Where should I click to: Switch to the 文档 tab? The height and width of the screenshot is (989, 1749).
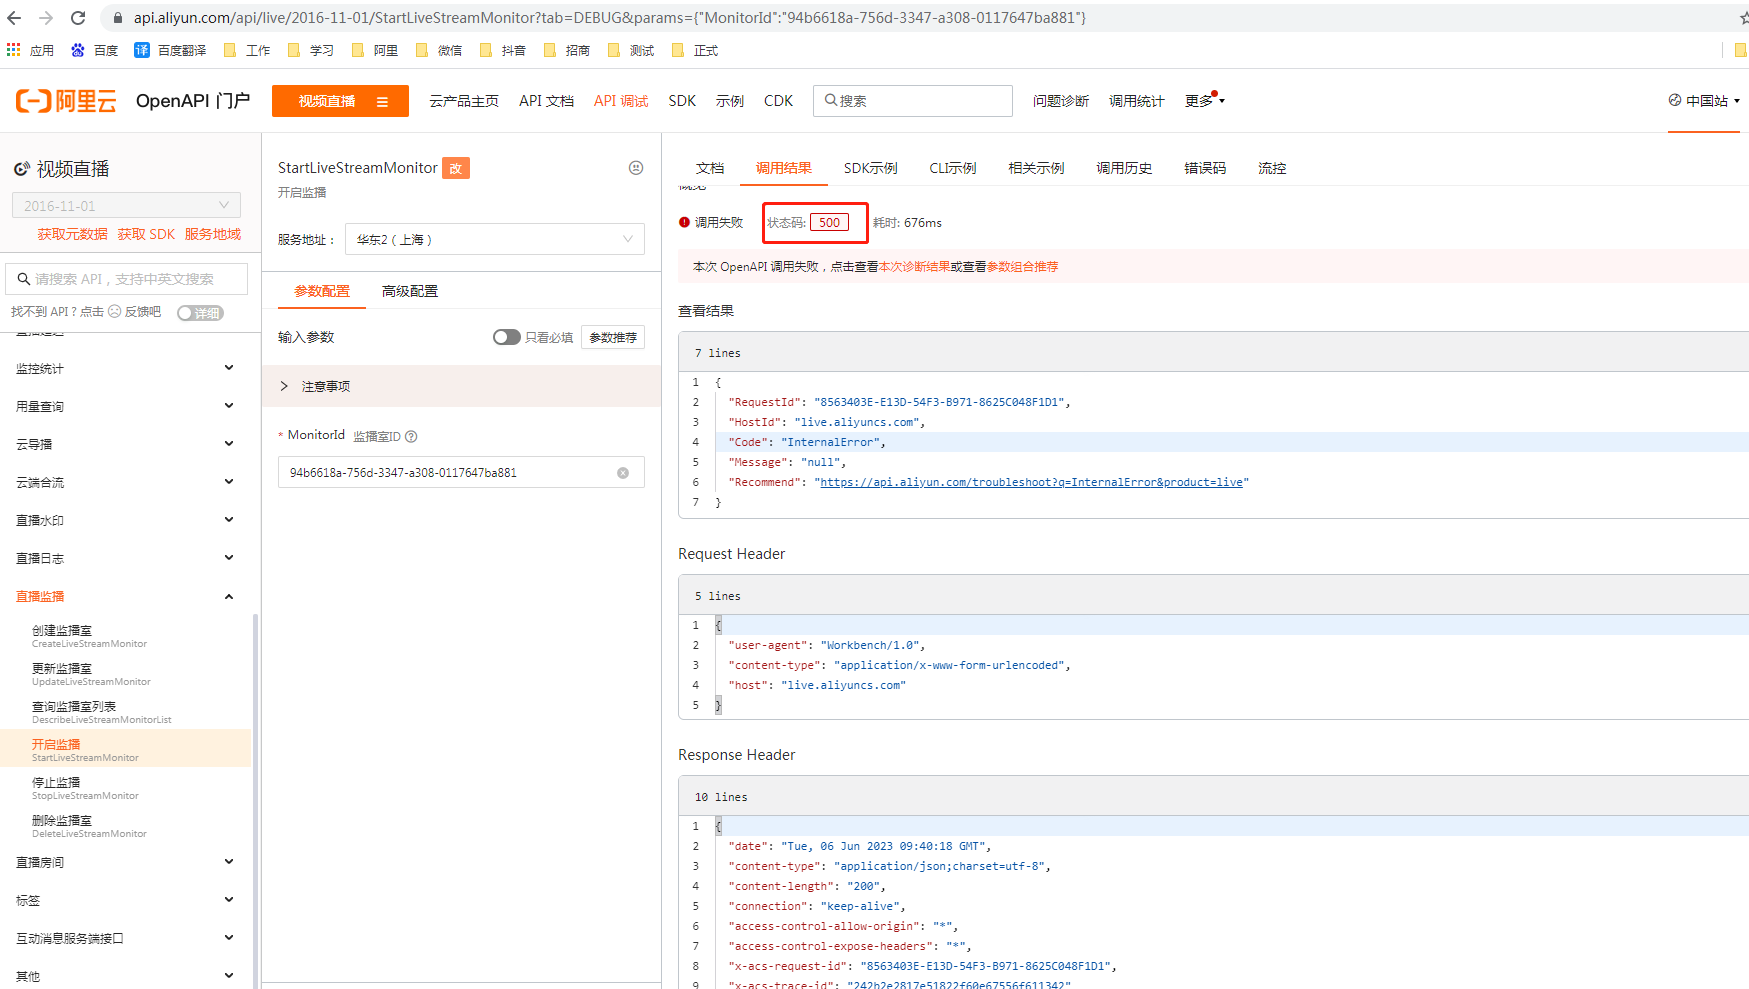click(x=710, y=168)
